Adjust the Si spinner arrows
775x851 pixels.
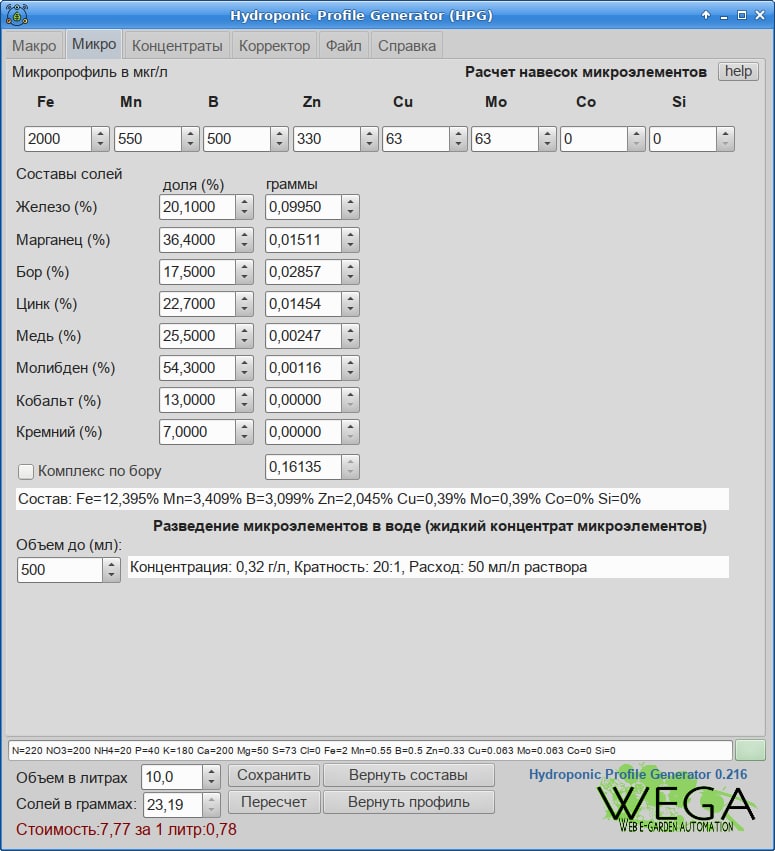(726, 139)
